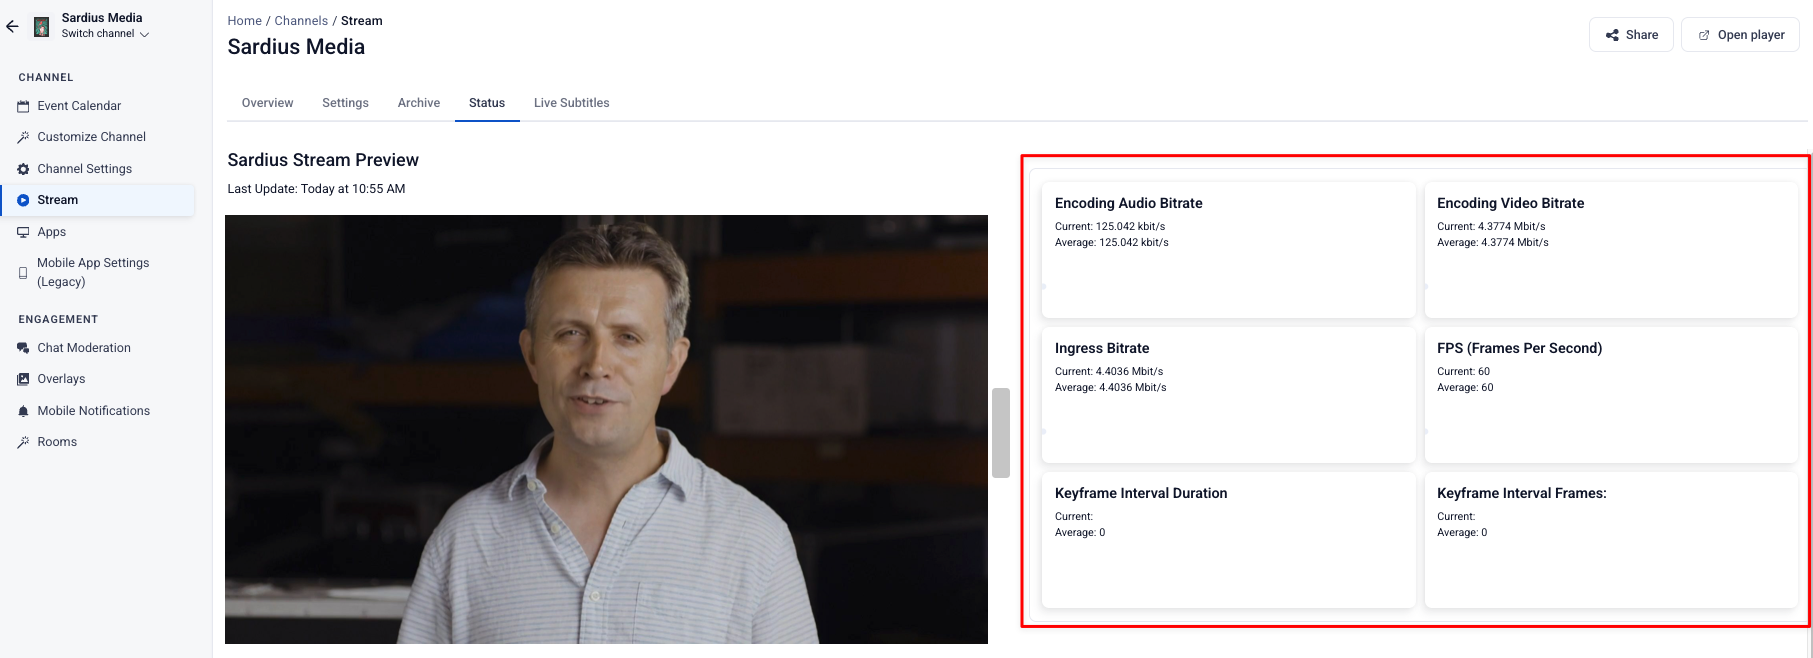
Task: Click the Sardius Media channel logo
Action: point(42,27)
